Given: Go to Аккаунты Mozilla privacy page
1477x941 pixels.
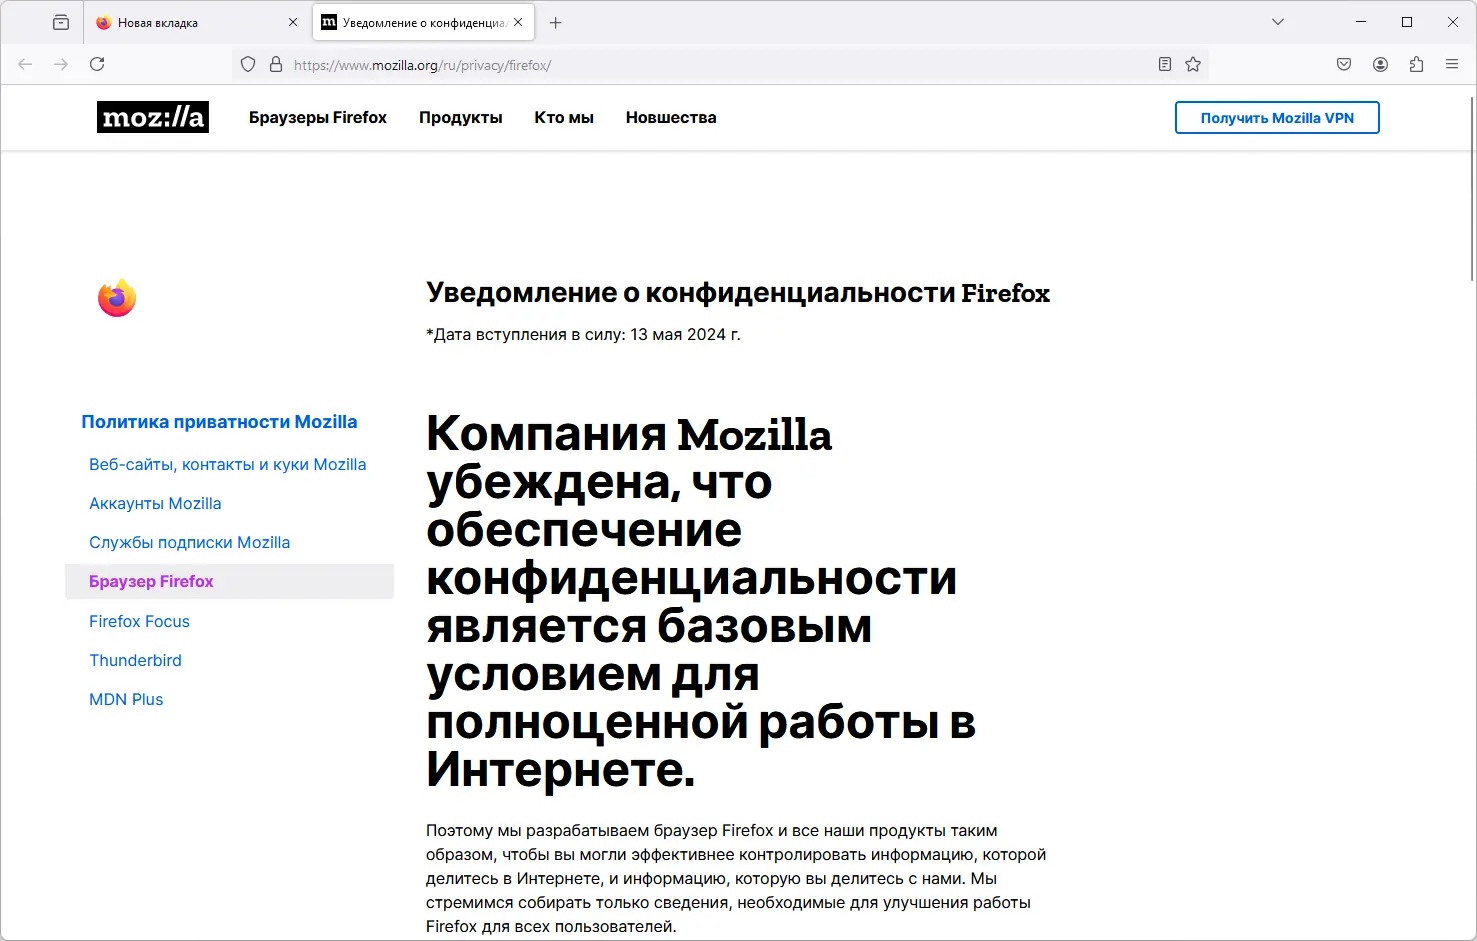Looking at the screenshot, I should click(x=155, y=503).
